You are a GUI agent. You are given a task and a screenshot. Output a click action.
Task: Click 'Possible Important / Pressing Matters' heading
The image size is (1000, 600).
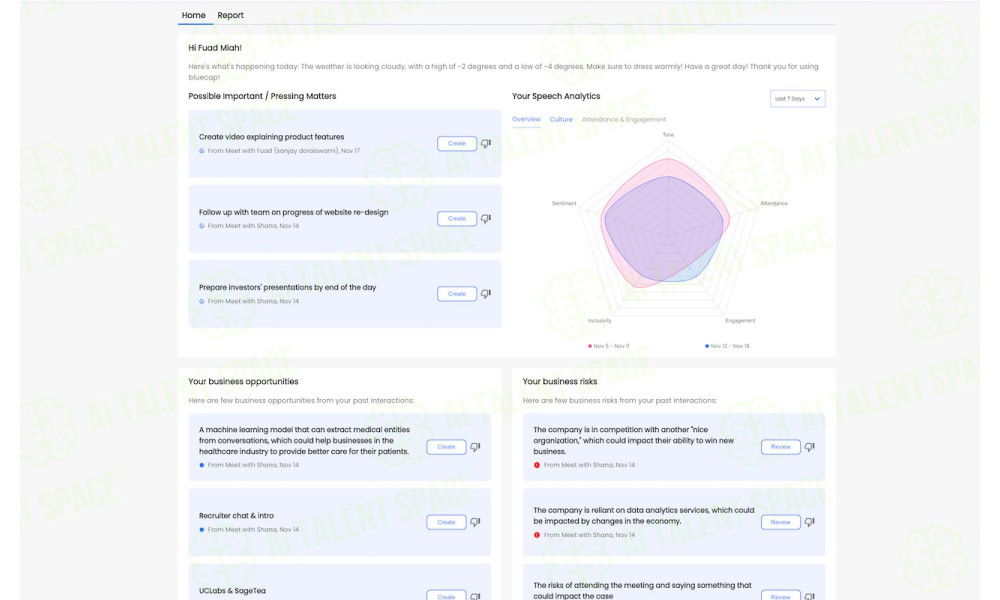[x=262, y=96]
